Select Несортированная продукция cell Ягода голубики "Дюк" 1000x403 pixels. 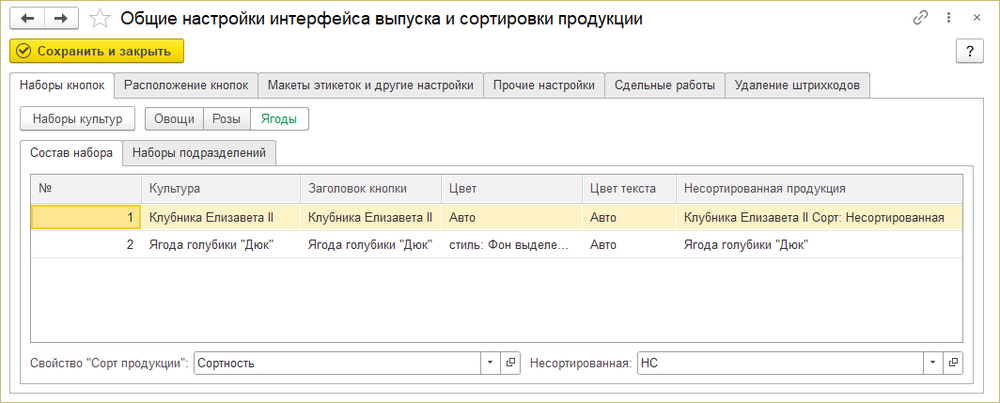[819, 244]
